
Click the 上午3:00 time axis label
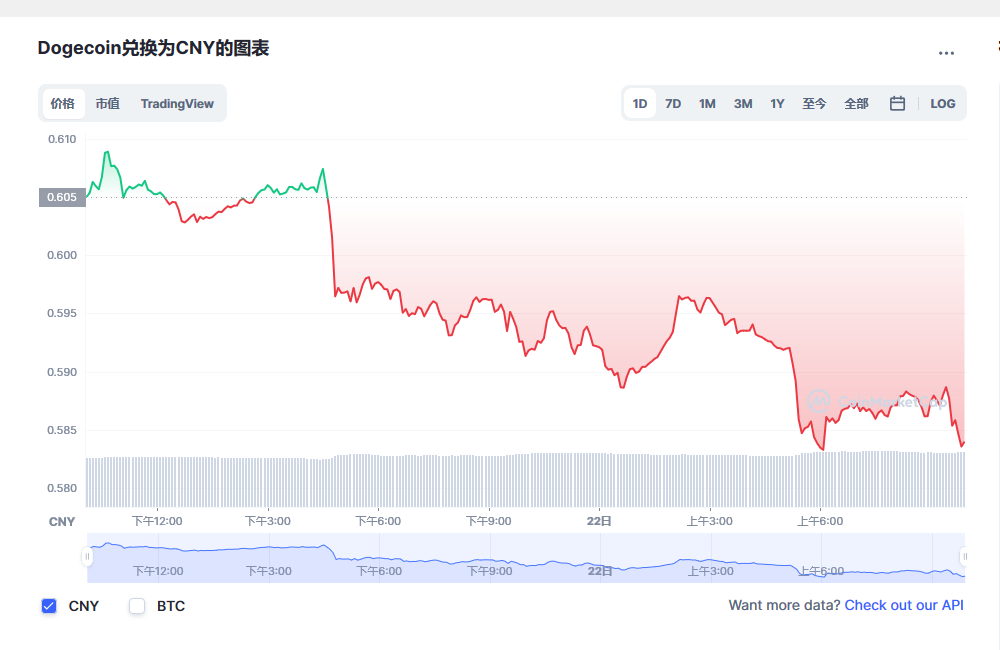point(709,521)
